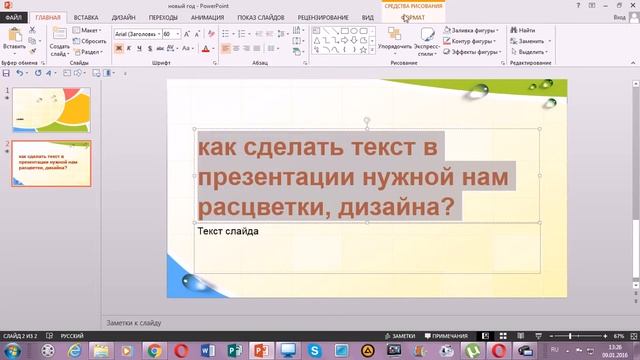Activate the format painter brush icon
The width and height of the screenshot is (640, 360).
click(33, 51)
